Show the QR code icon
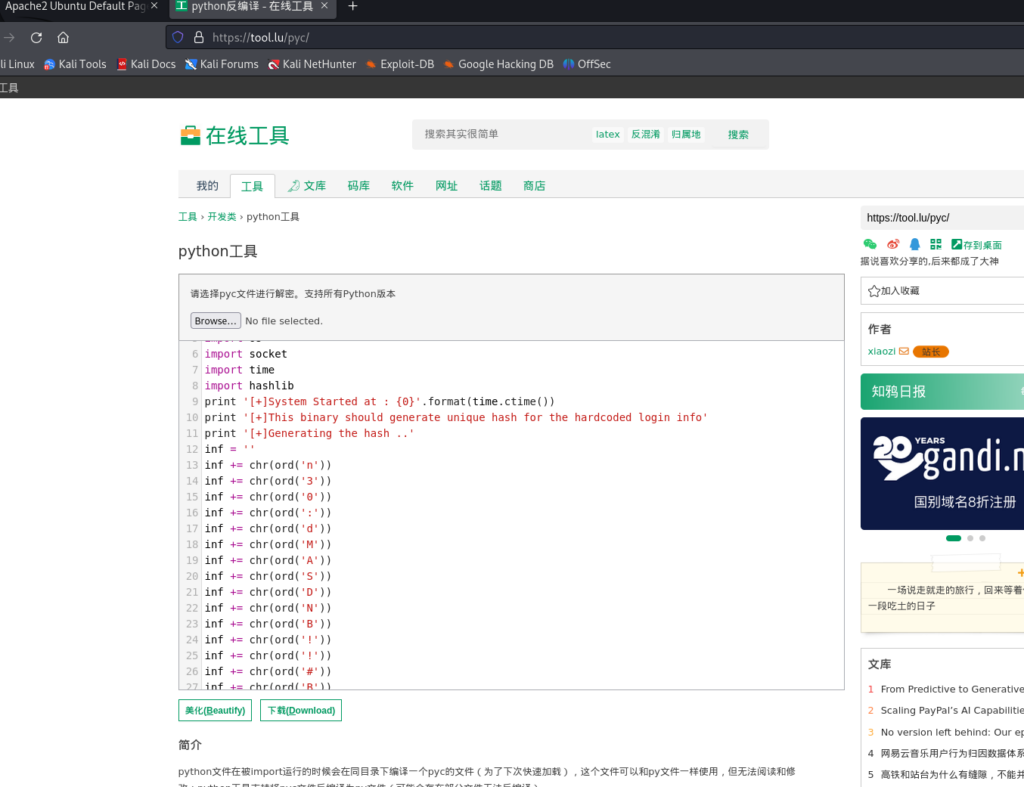This screenshot has height=787, width=1024. tap(936, 244)
